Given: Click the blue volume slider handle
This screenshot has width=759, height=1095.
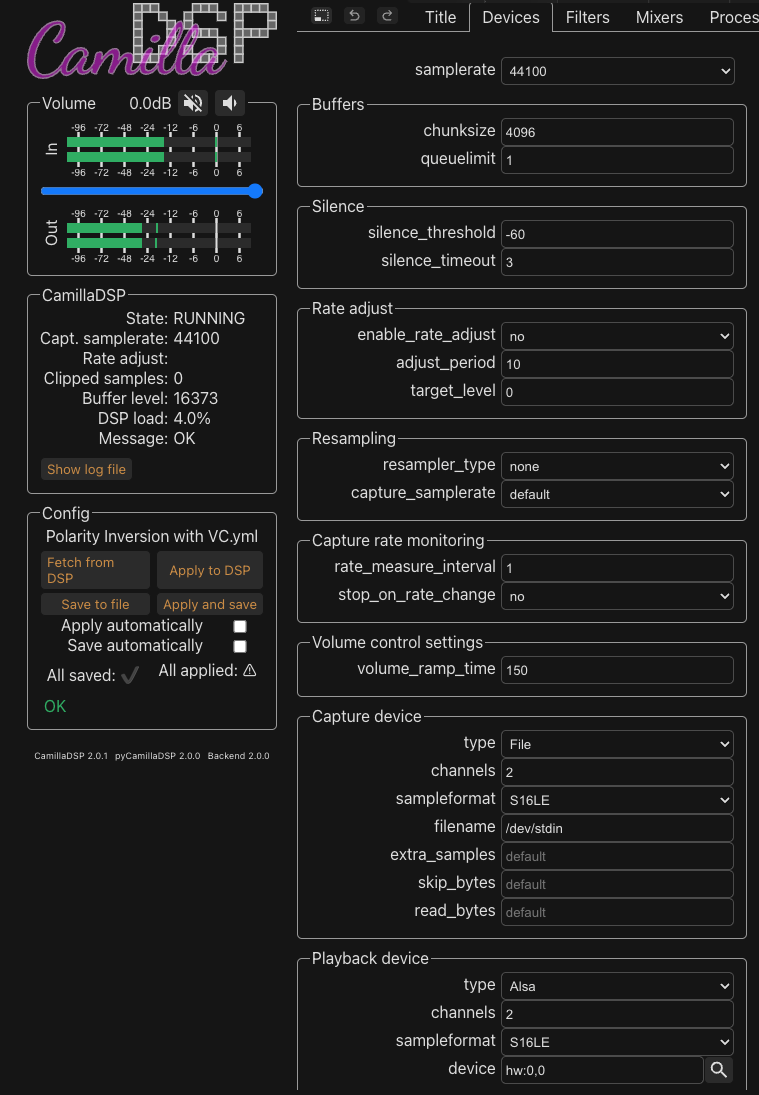Looking at the screenshot, I should point(256,191).
